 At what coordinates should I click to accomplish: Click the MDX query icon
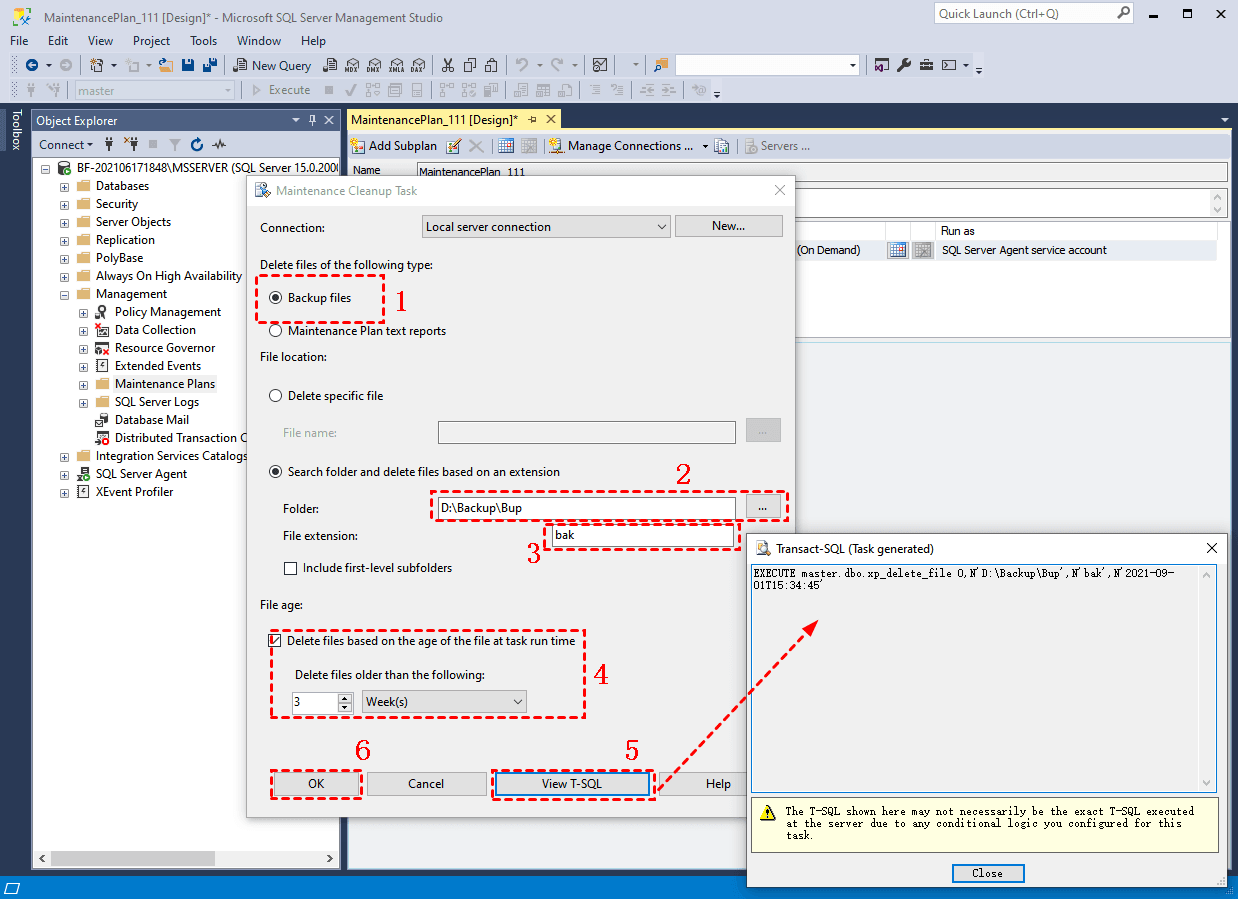click(351, 65)
